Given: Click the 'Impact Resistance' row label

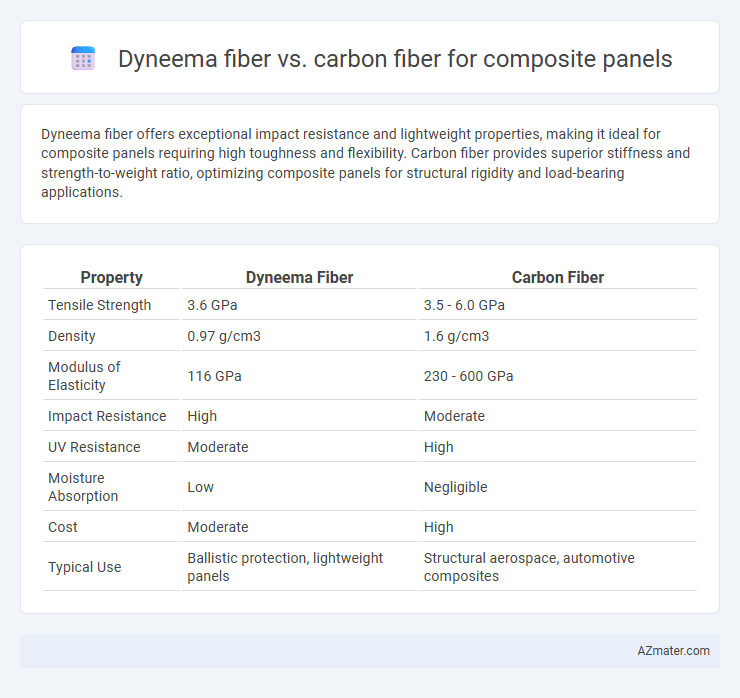Looking at the screenshot, I should (107, 416).
